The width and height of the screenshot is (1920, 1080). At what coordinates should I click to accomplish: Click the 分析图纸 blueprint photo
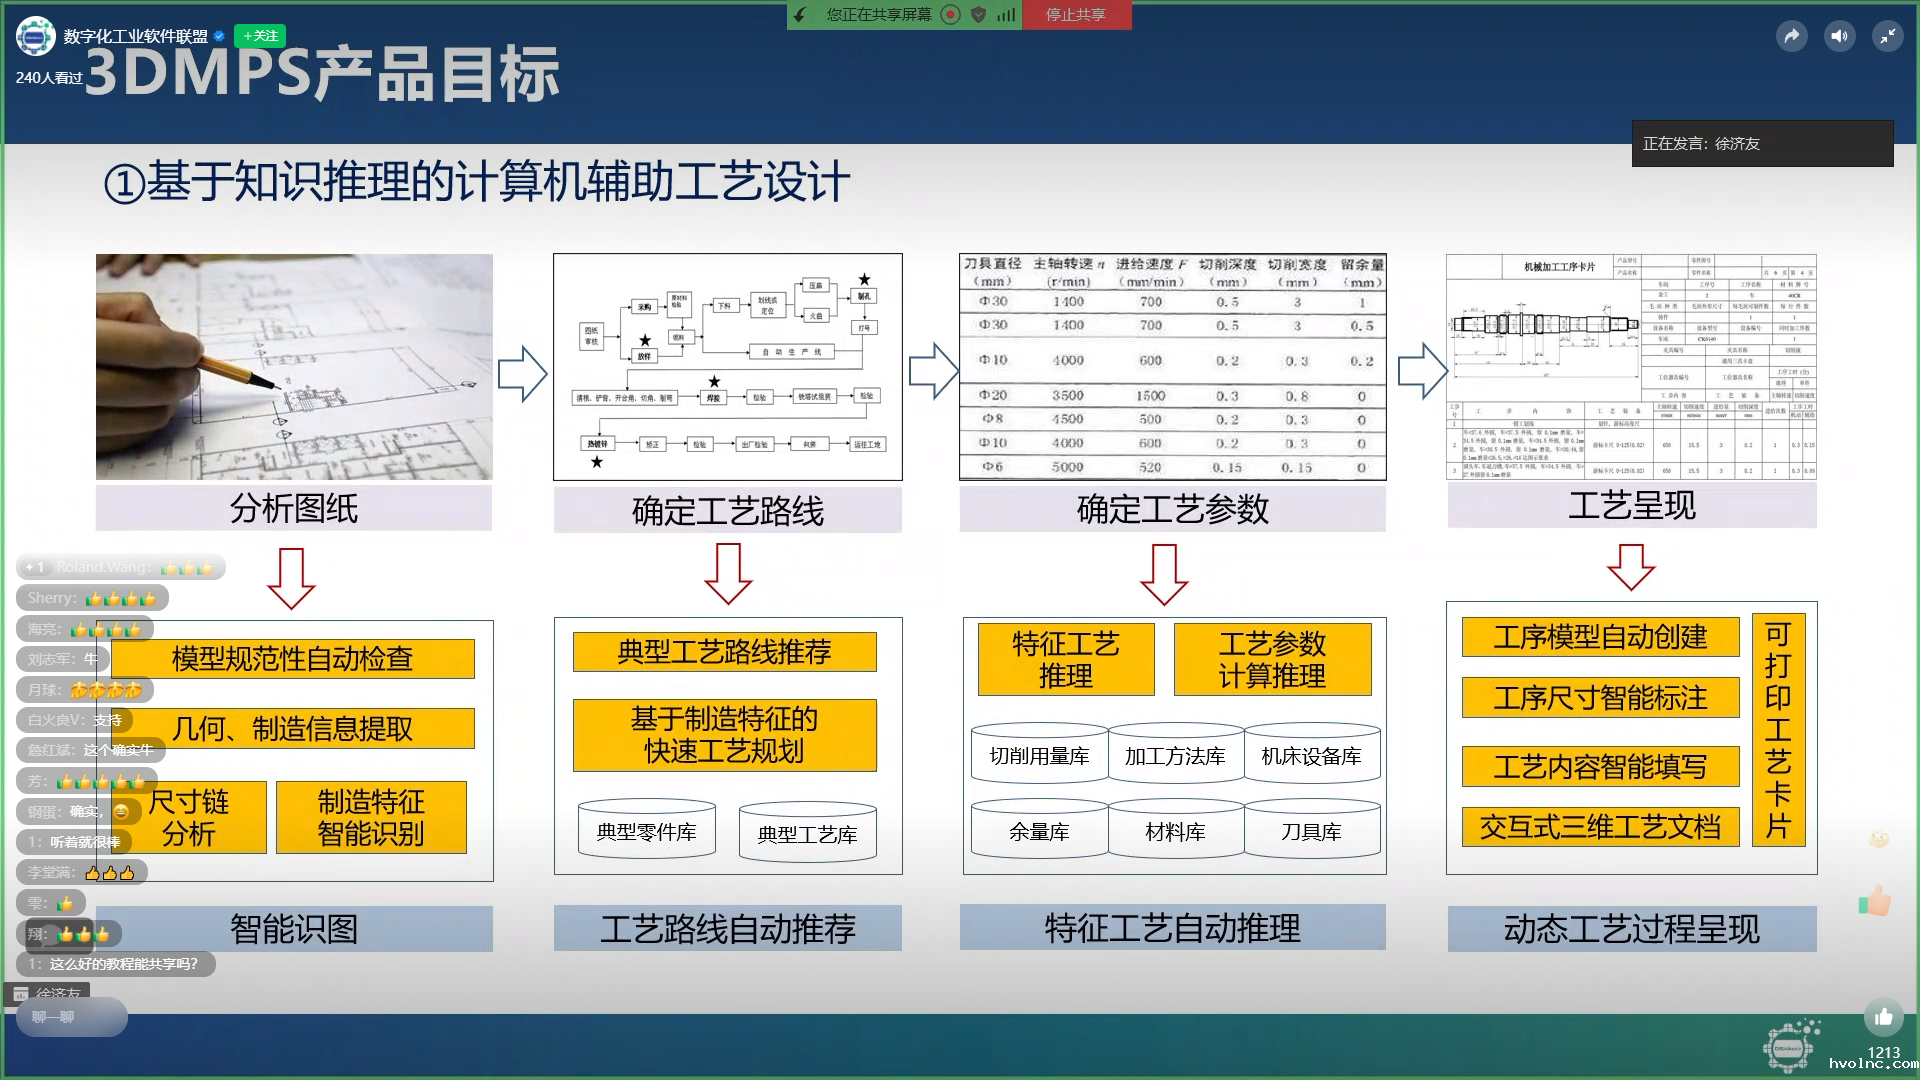coord(294,366)
